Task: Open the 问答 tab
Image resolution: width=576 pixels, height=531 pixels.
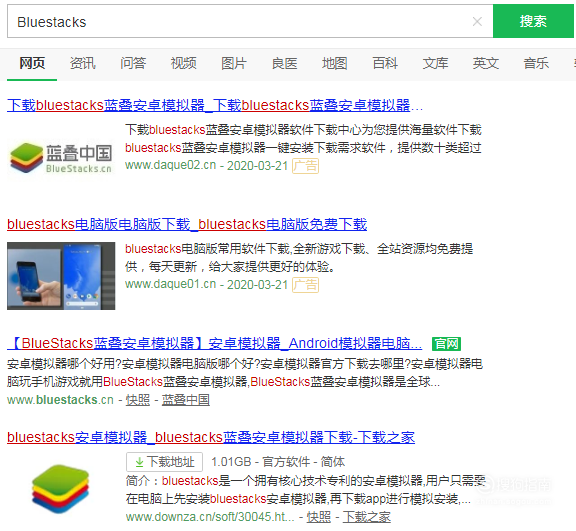Action: click(133, 63)
